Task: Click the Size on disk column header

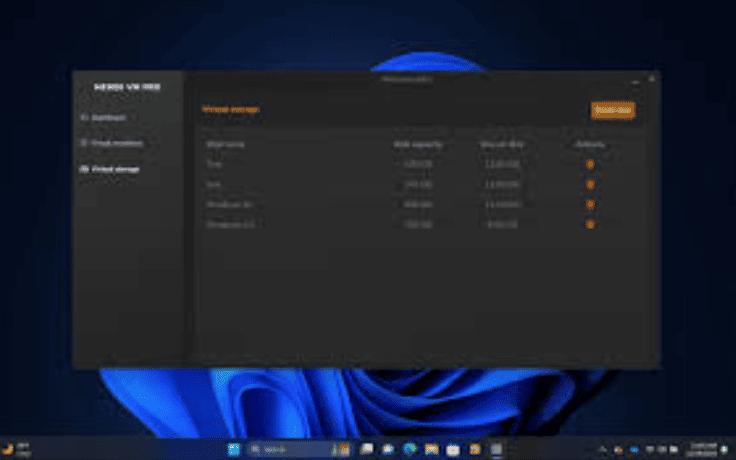Action: pyautogui.click(x=502, y=145)
